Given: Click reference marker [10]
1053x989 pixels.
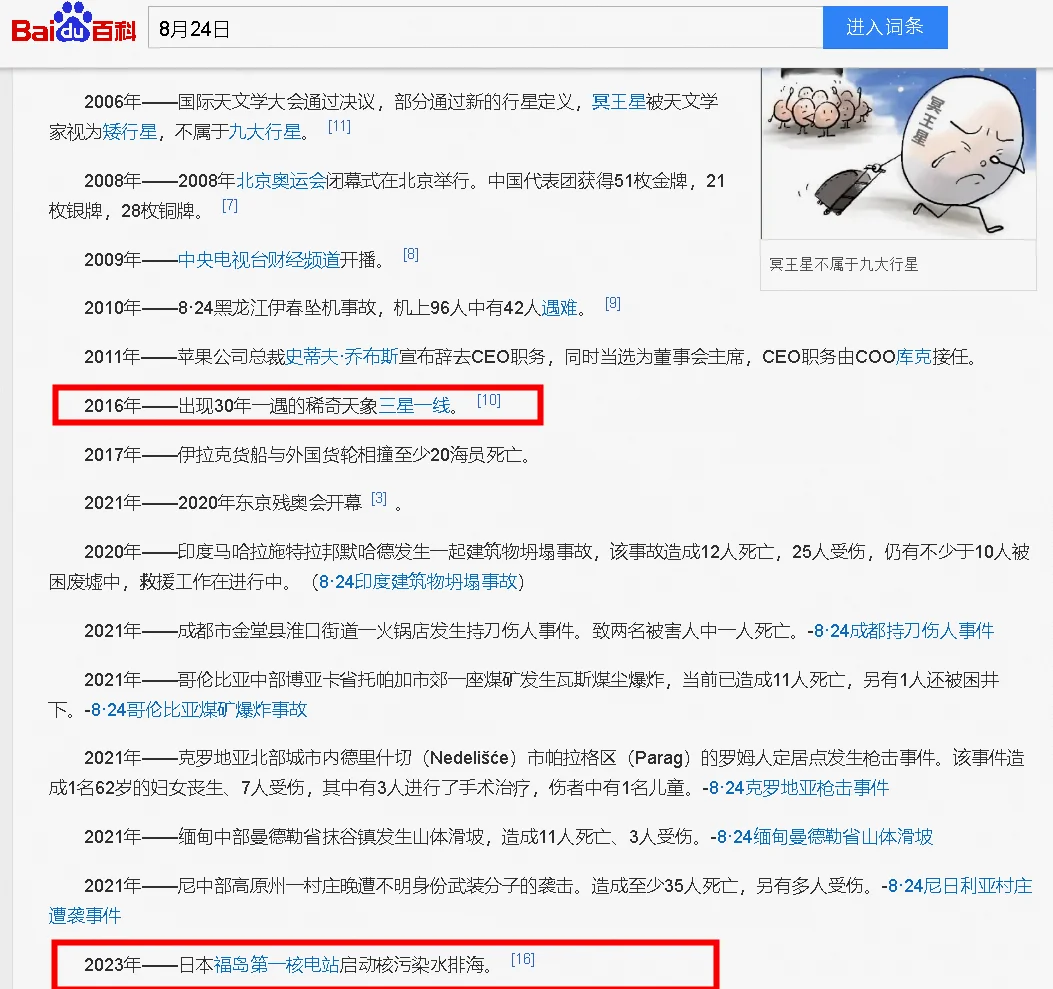Looking at the screenshot, I should pyautogui.click(x=489, y=401).
